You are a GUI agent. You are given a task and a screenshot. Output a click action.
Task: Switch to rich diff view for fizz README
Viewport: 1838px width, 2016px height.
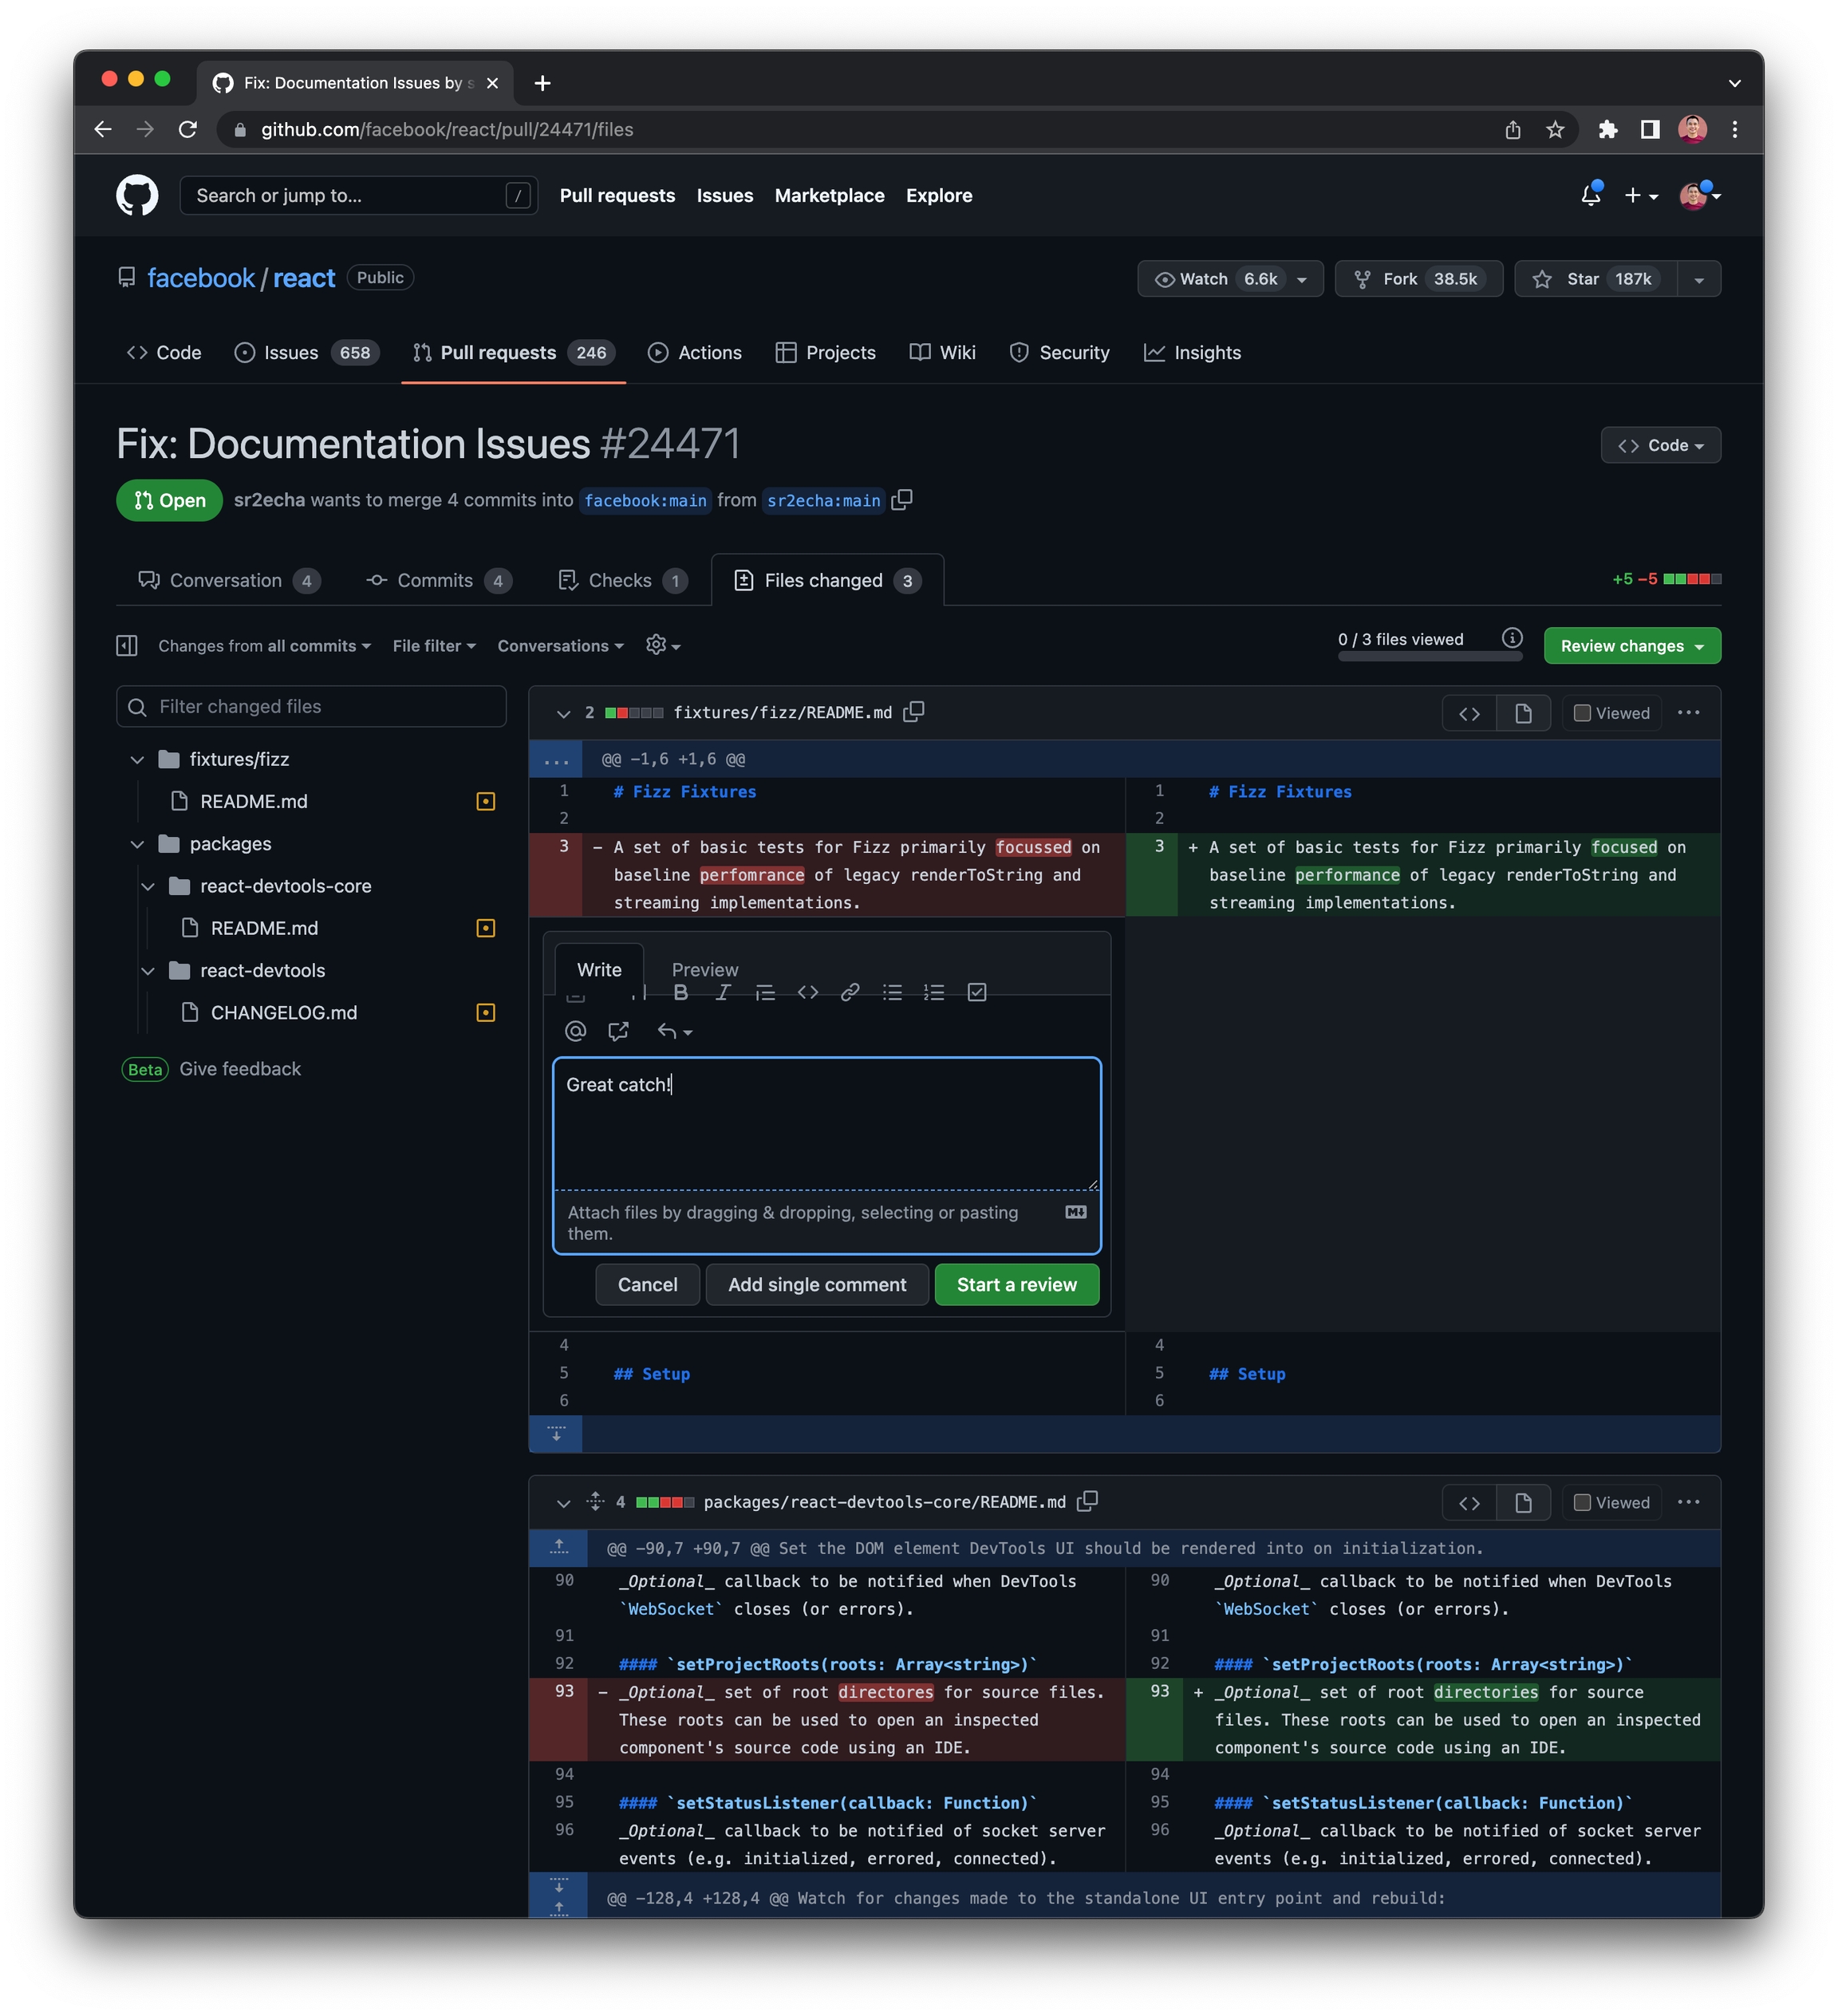point(1522,713)
